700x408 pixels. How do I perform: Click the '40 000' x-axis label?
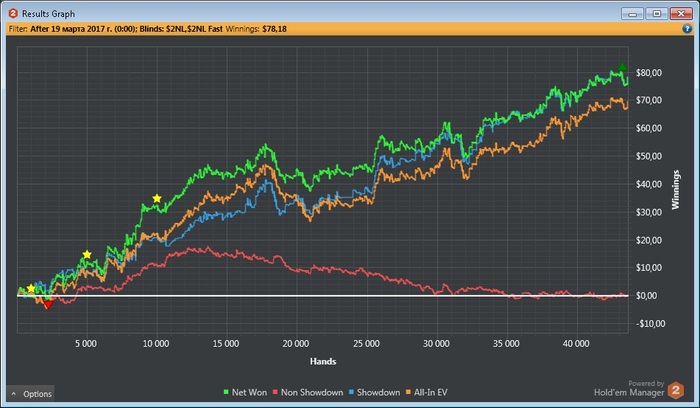pyautogui.click(x=576, y=344)
